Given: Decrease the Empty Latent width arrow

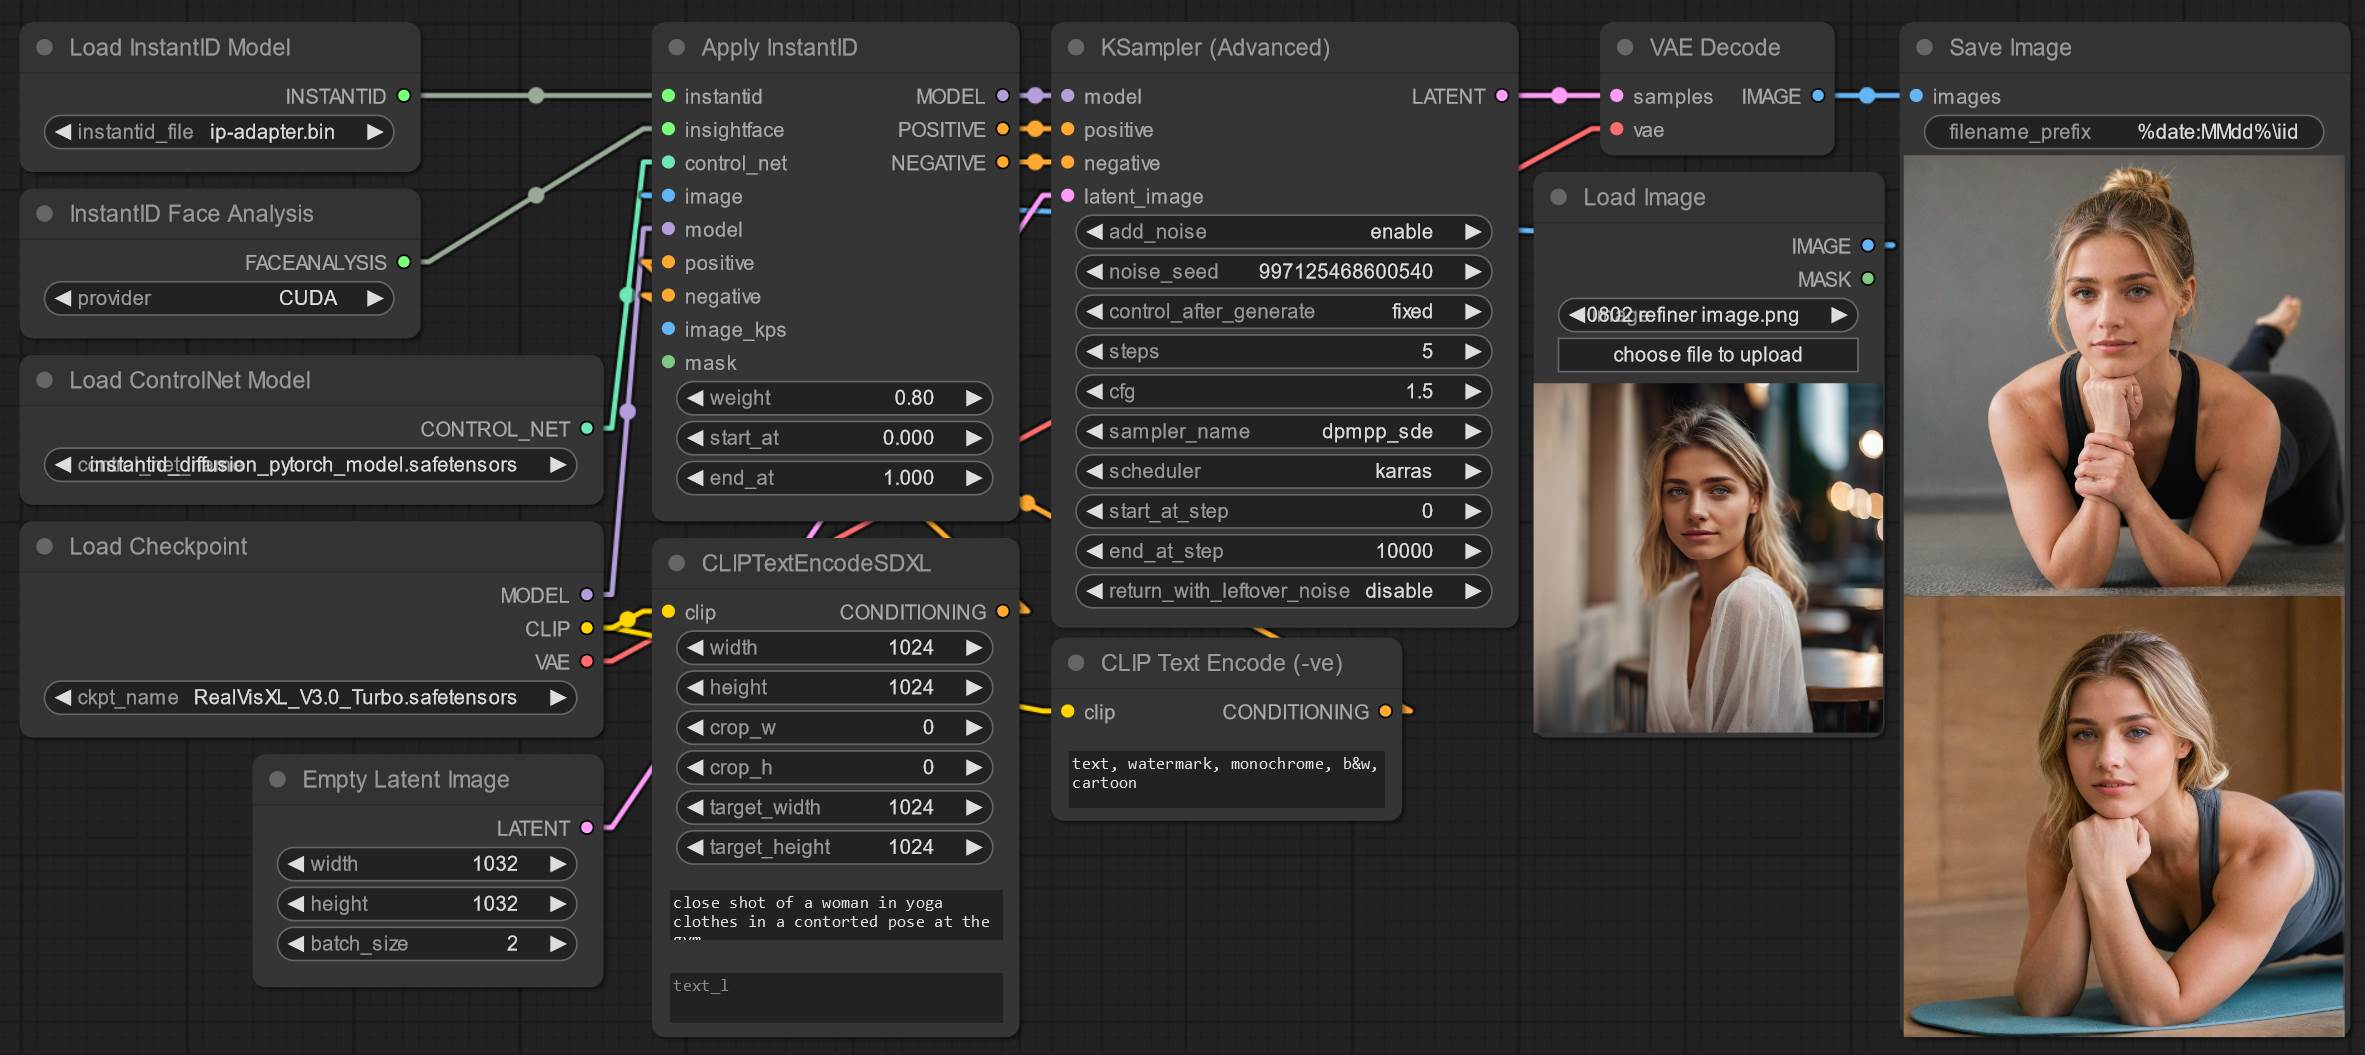Looking at the screenshot, I should (x=296, y=864).
